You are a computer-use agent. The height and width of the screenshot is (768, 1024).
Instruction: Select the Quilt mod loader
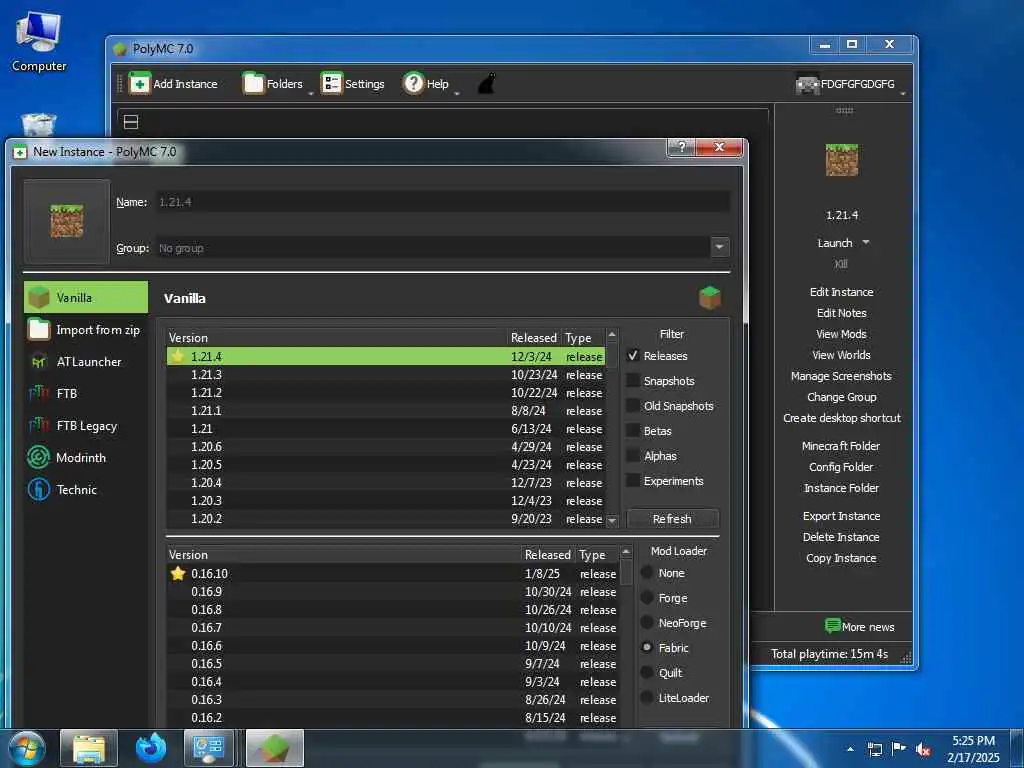647,673
